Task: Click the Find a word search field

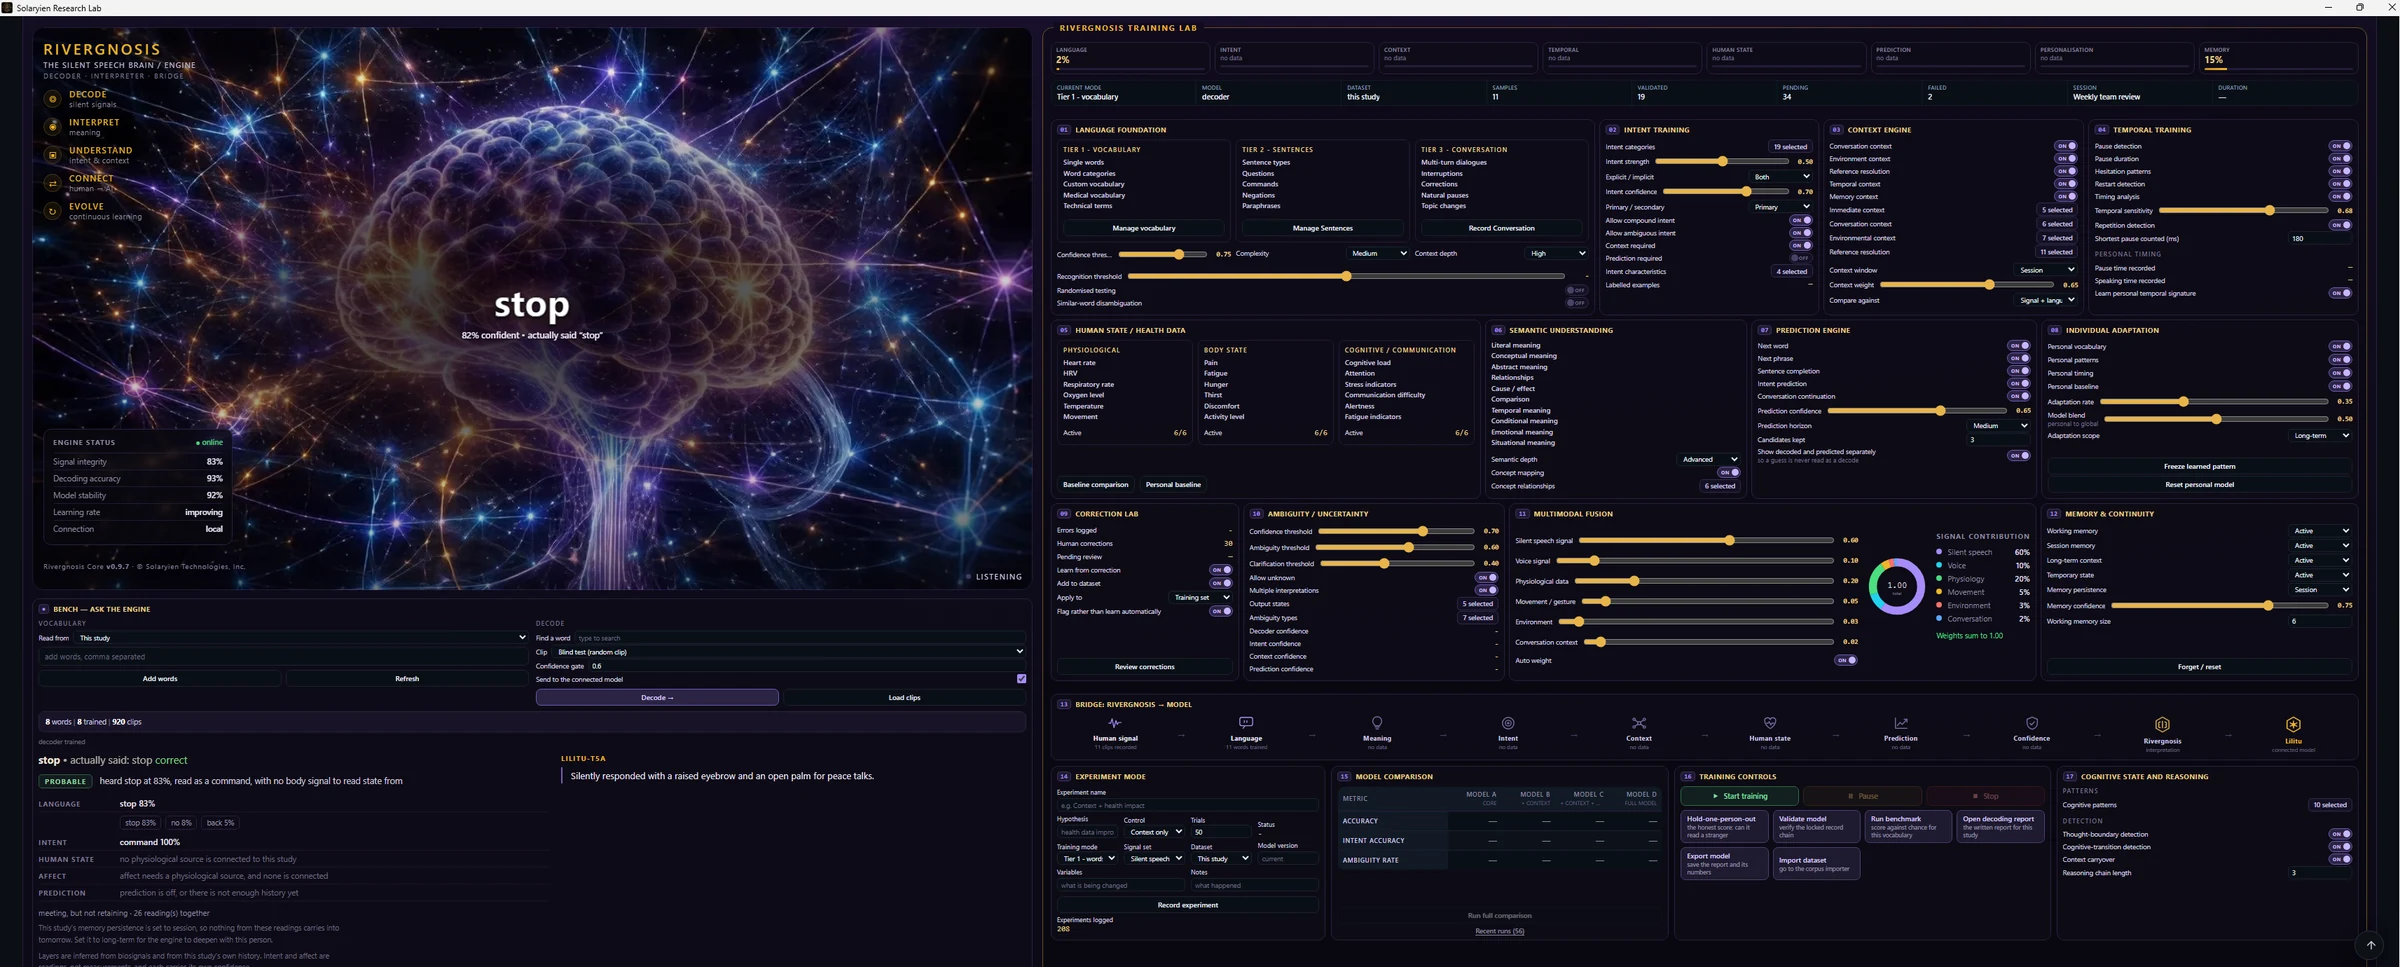Action: [x=800, y=638]
